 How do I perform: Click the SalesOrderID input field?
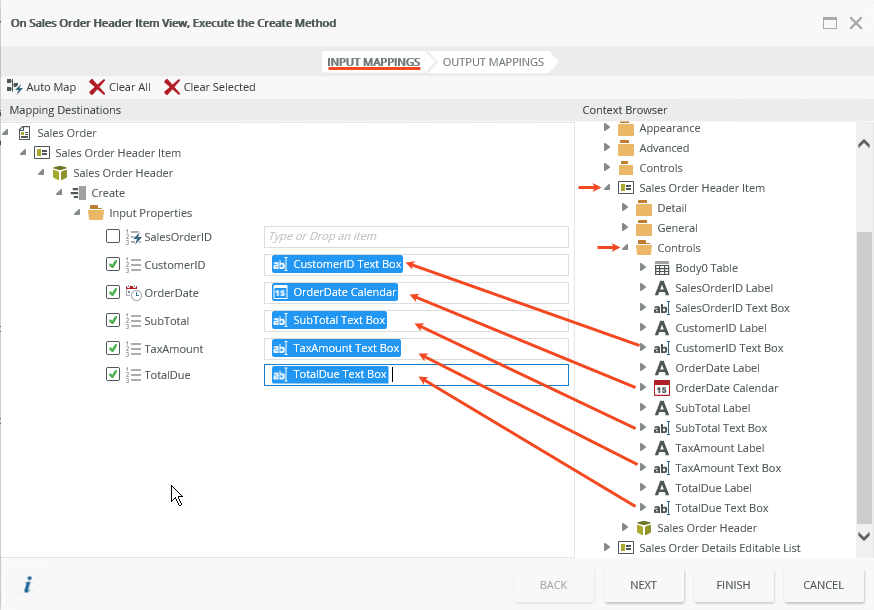416,237
